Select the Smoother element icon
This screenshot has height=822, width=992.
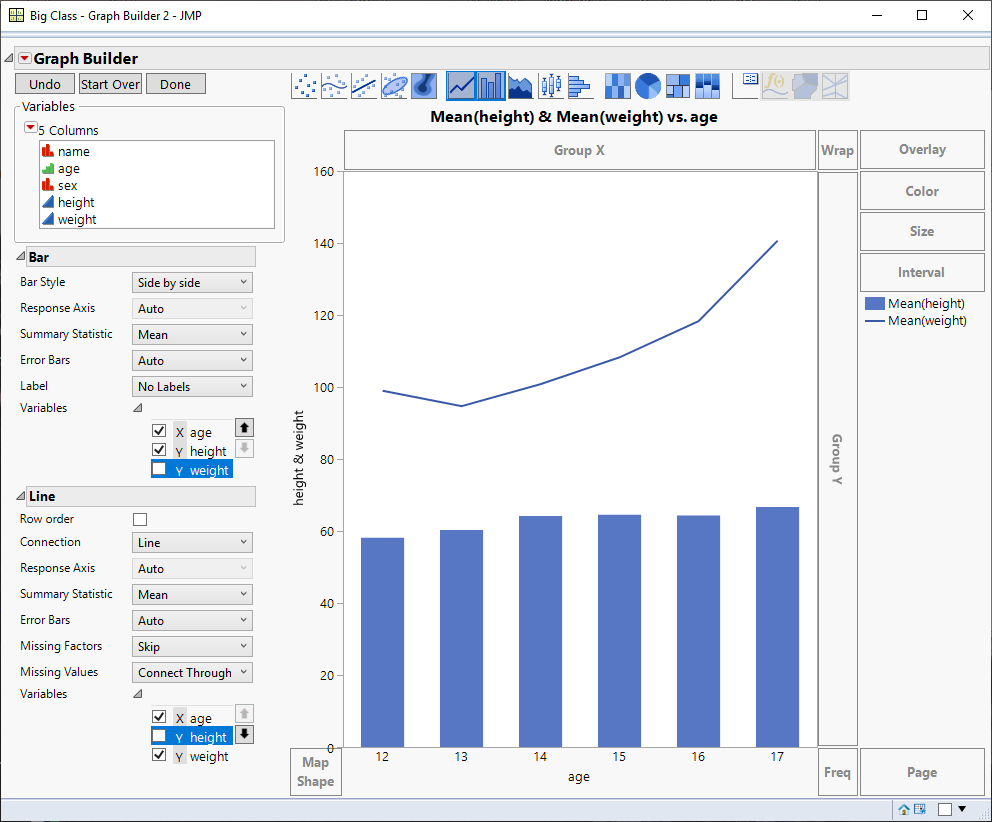334,86
